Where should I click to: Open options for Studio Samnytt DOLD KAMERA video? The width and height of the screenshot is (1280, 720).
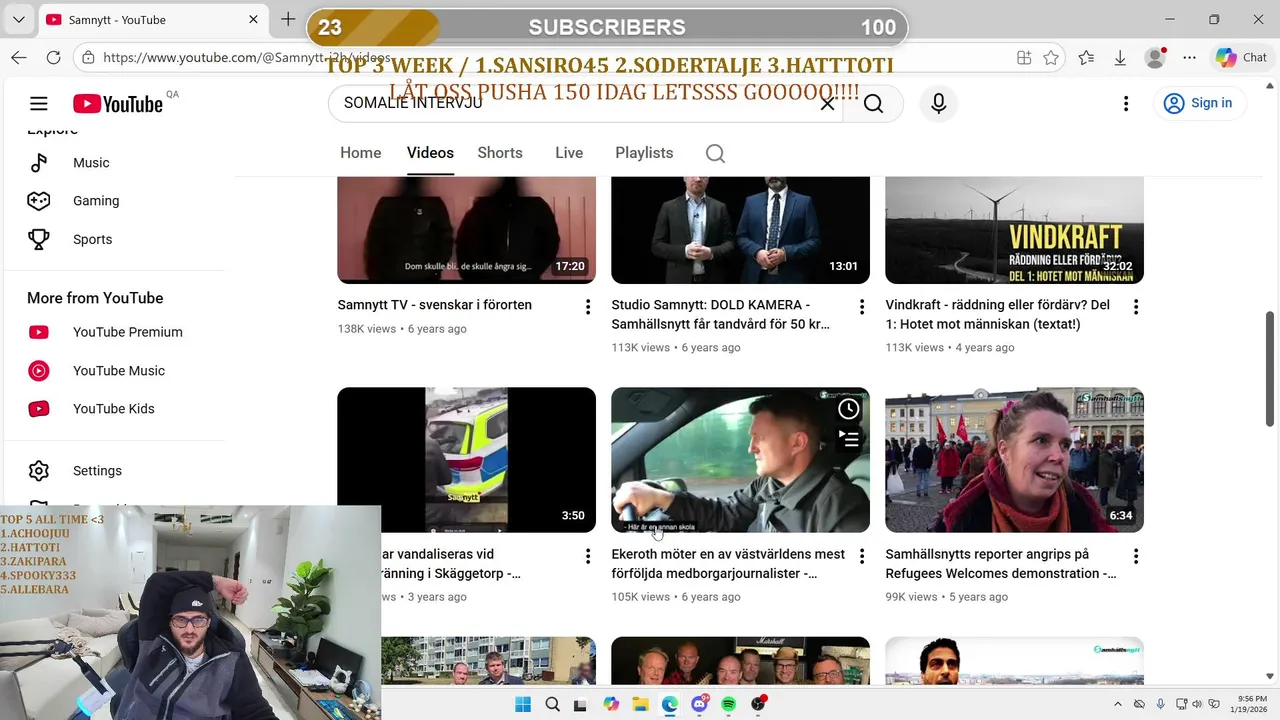point(862,307)
